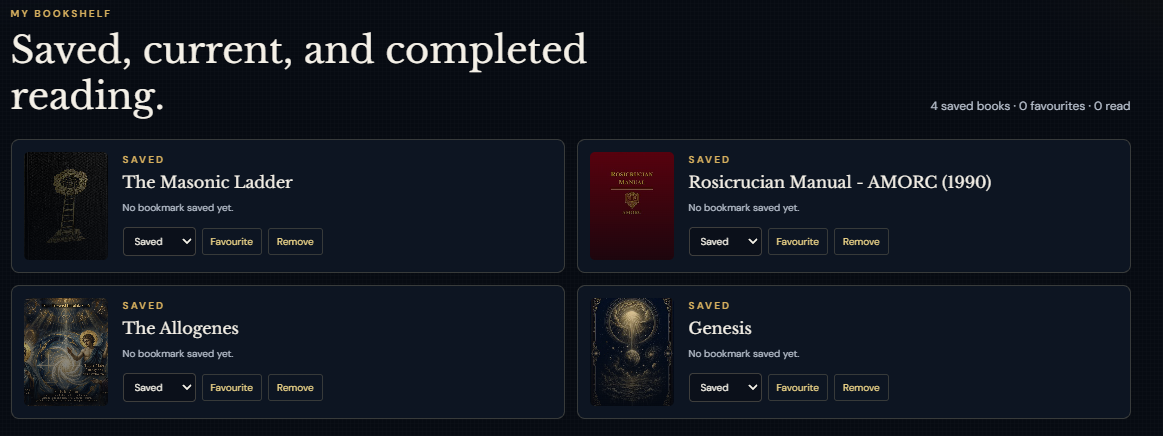This screenshot has height=436, width=1163.
Task: Open the Genesis cover image
Action: tap(632, 352)
